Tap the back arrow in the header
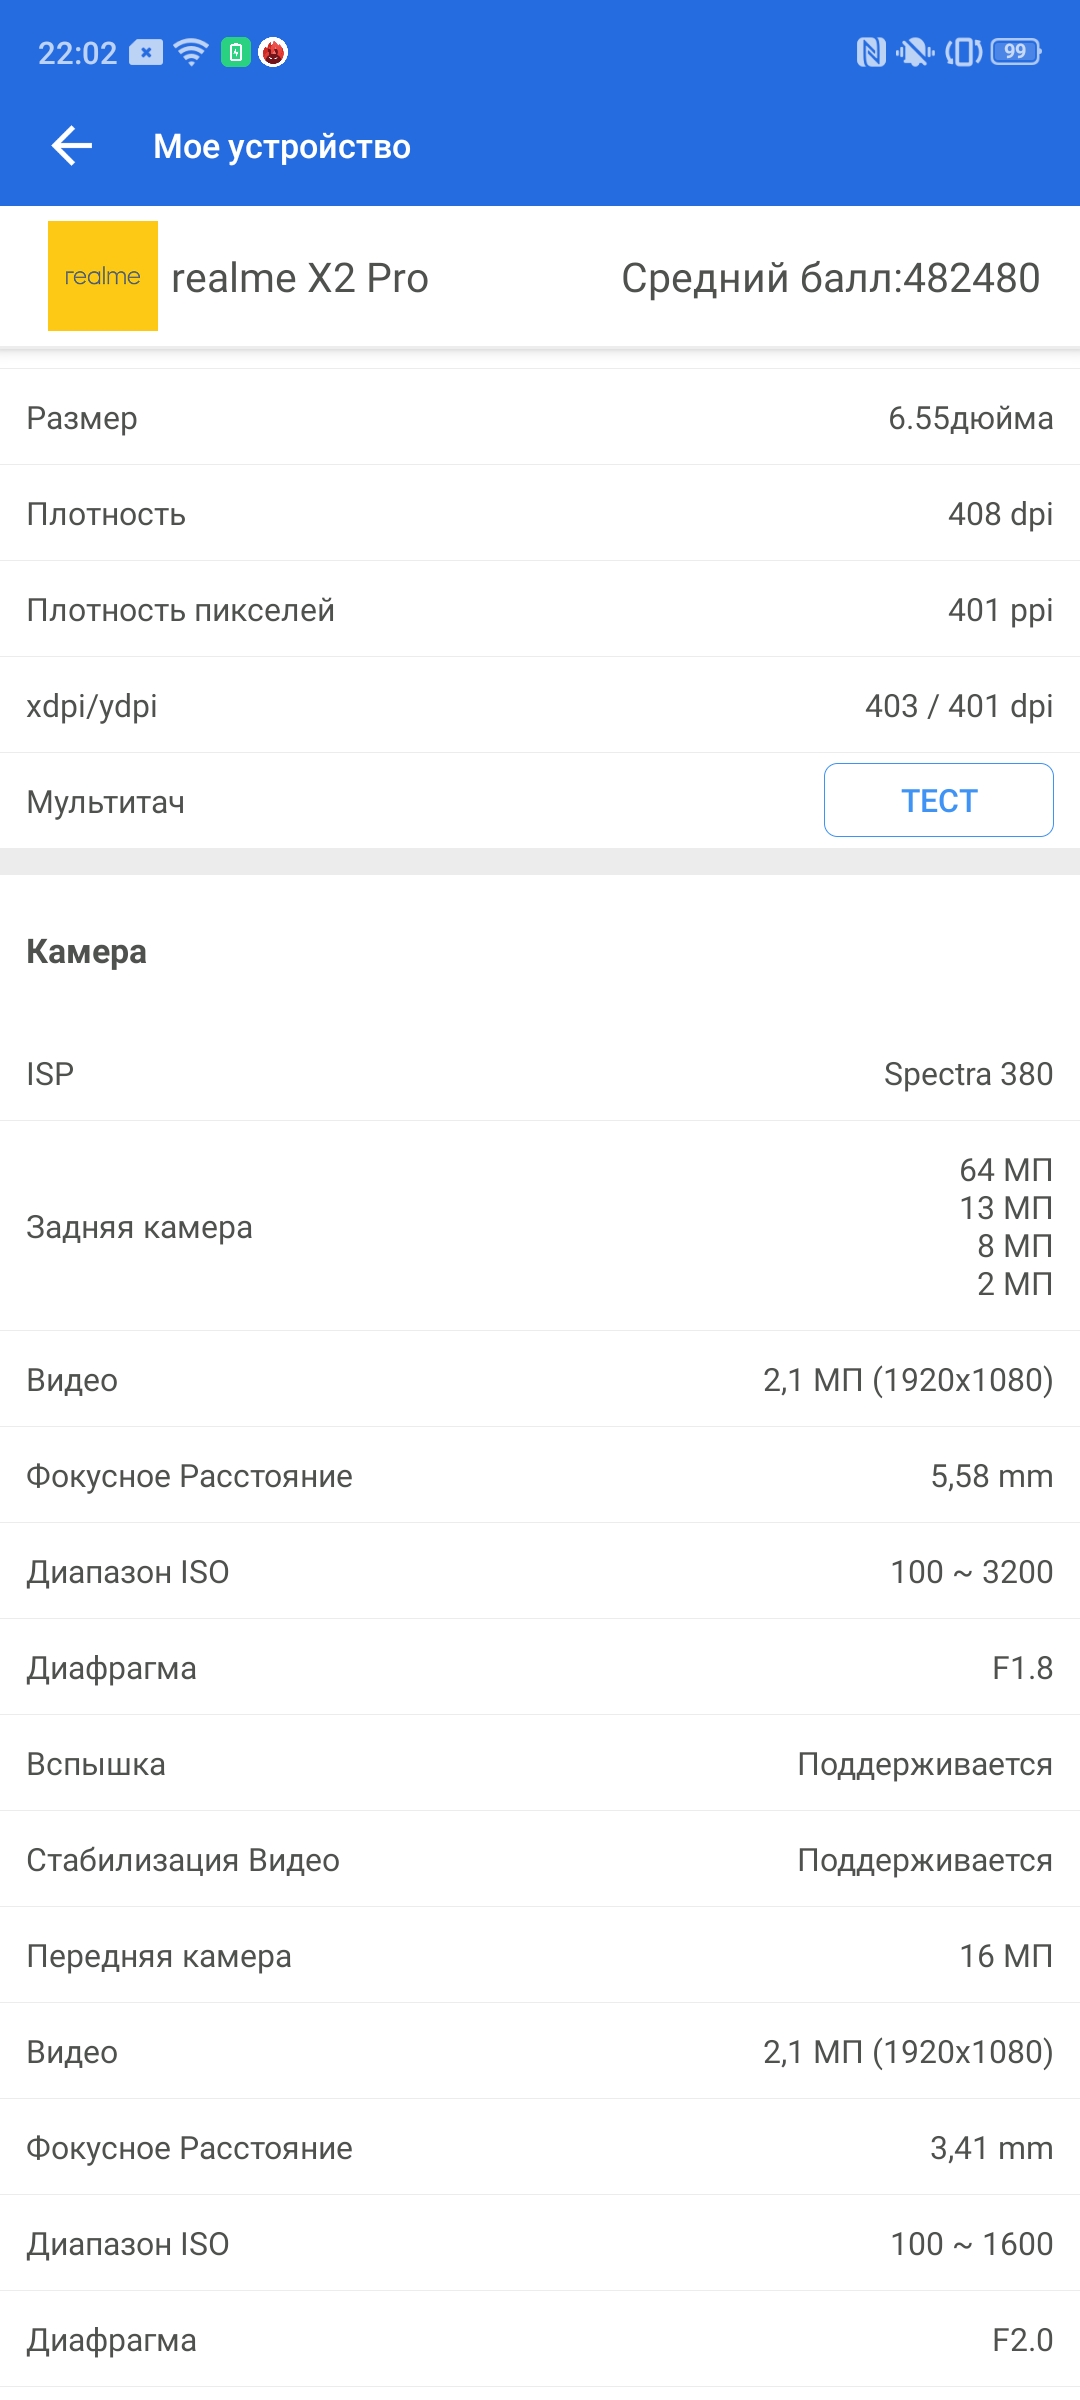 72,146
